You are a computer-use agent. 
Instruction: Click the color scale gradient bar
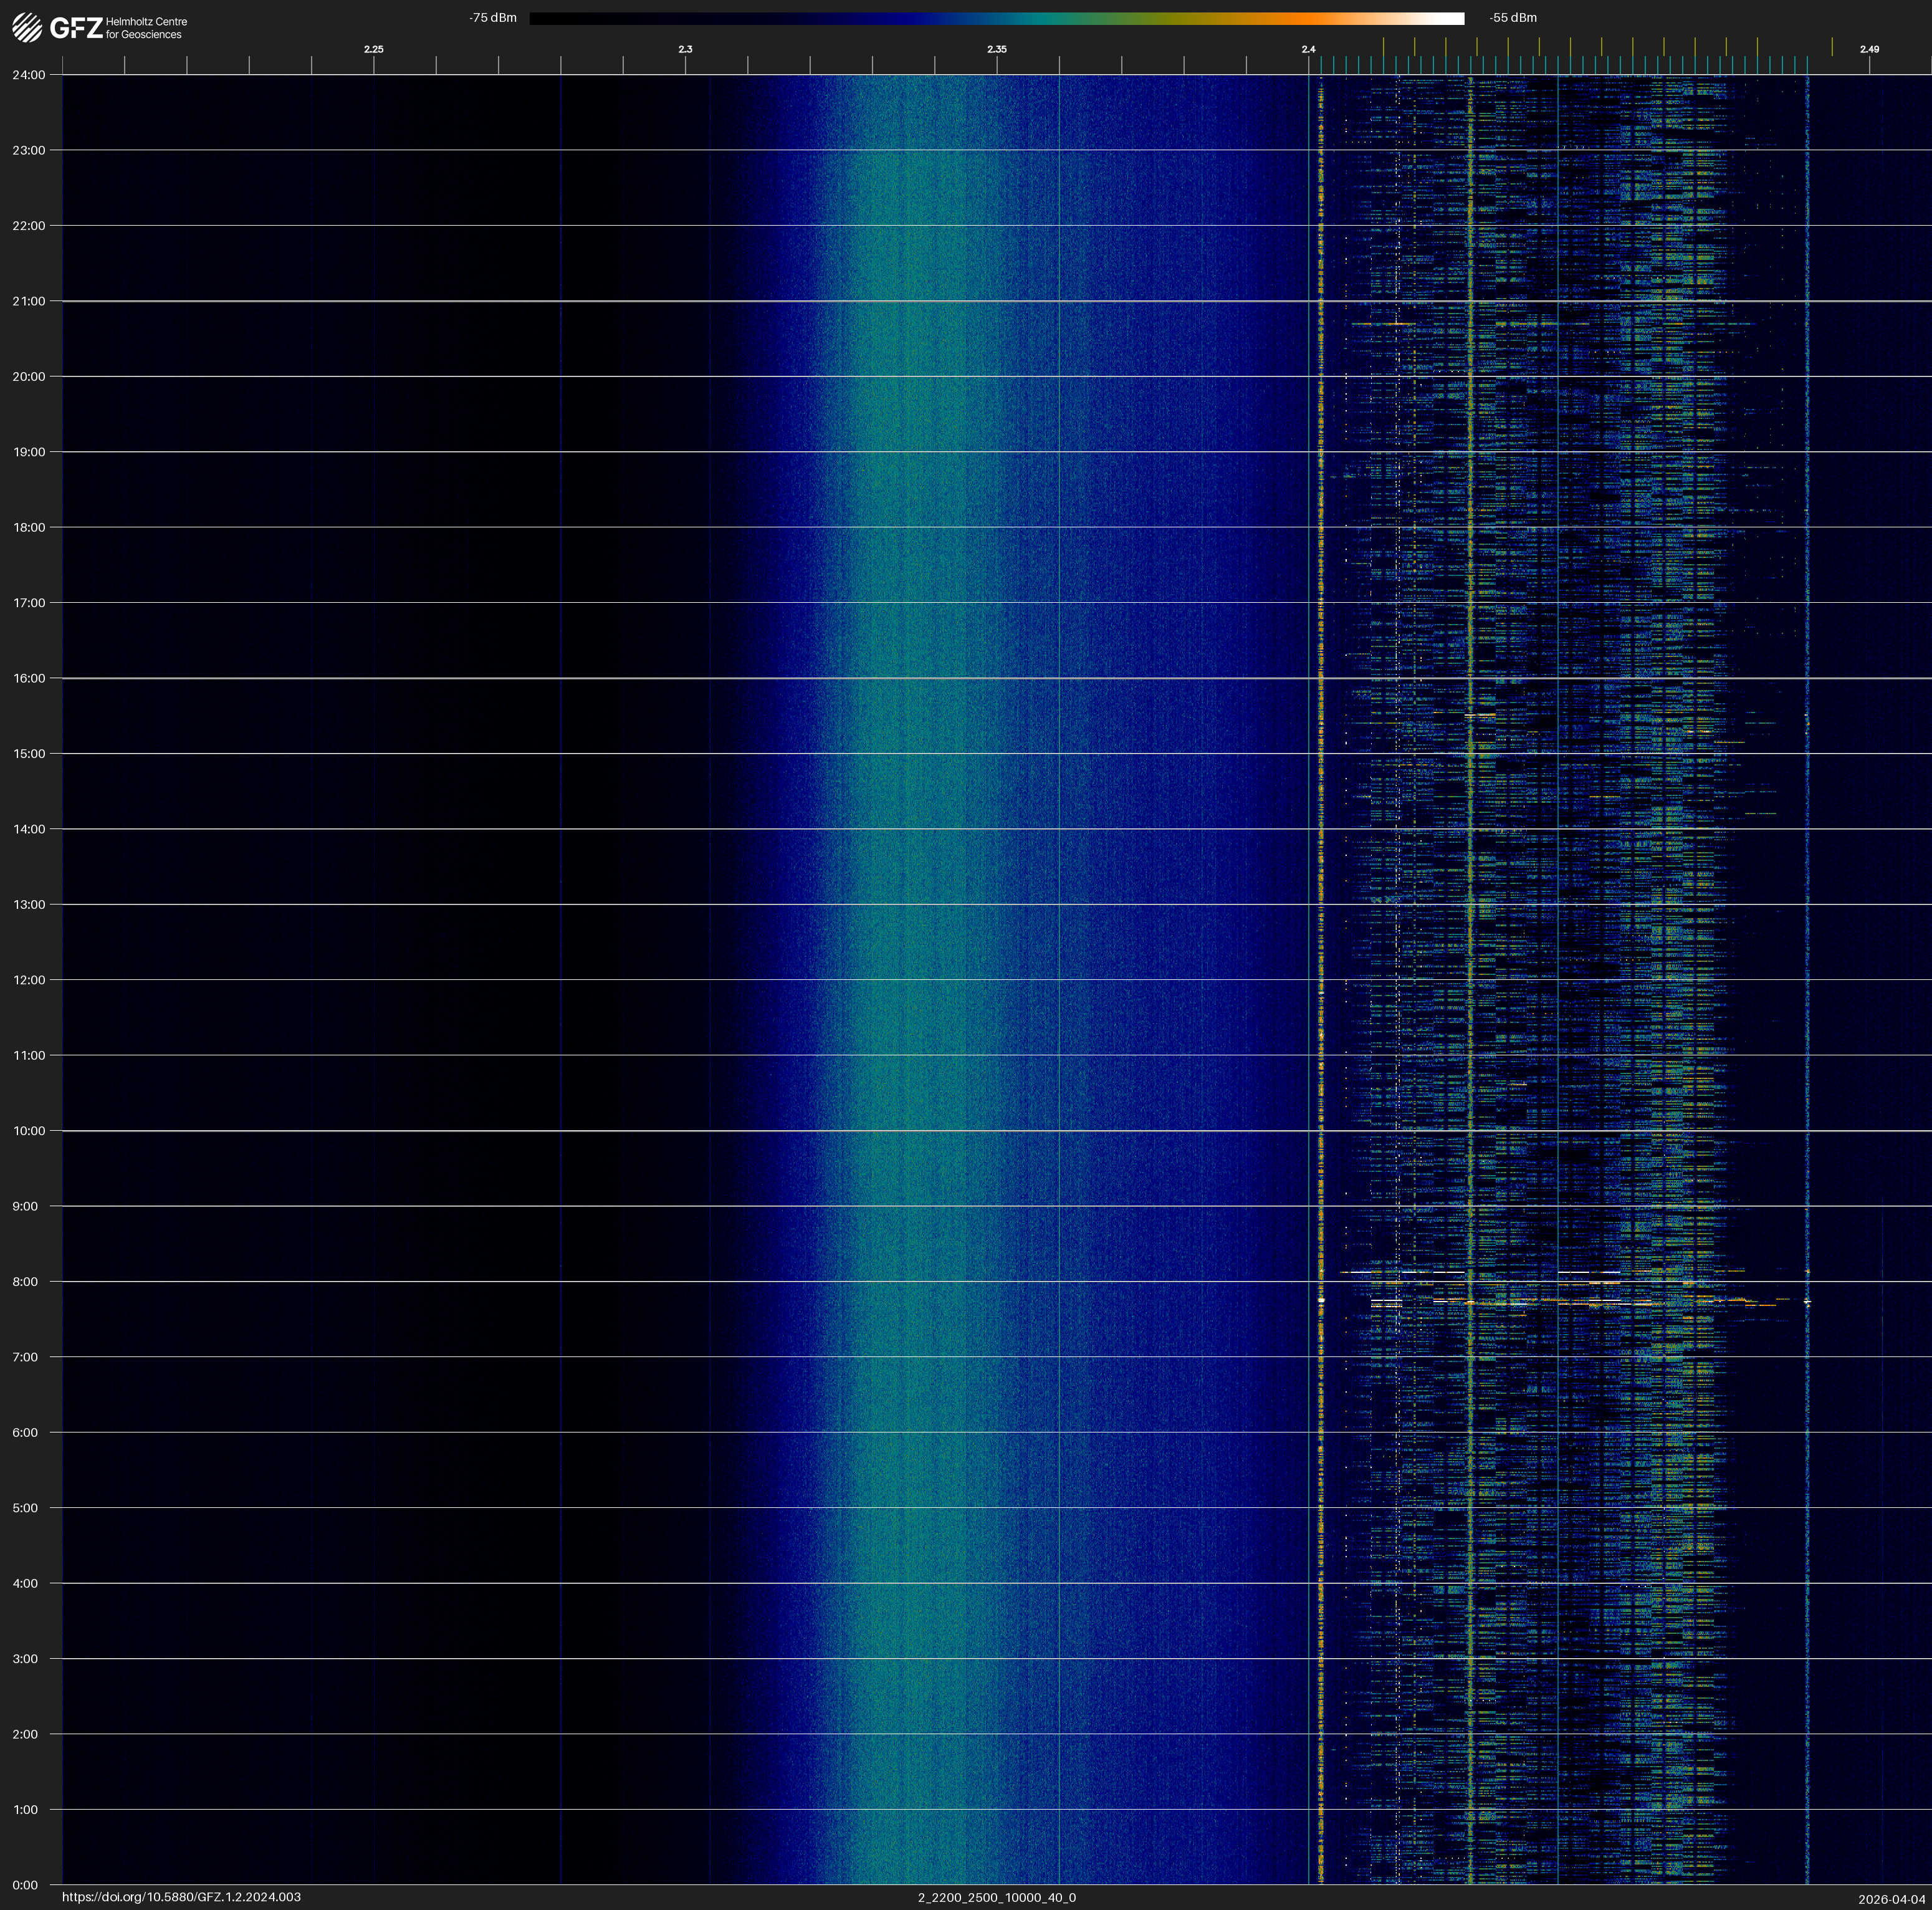[996, 18]
